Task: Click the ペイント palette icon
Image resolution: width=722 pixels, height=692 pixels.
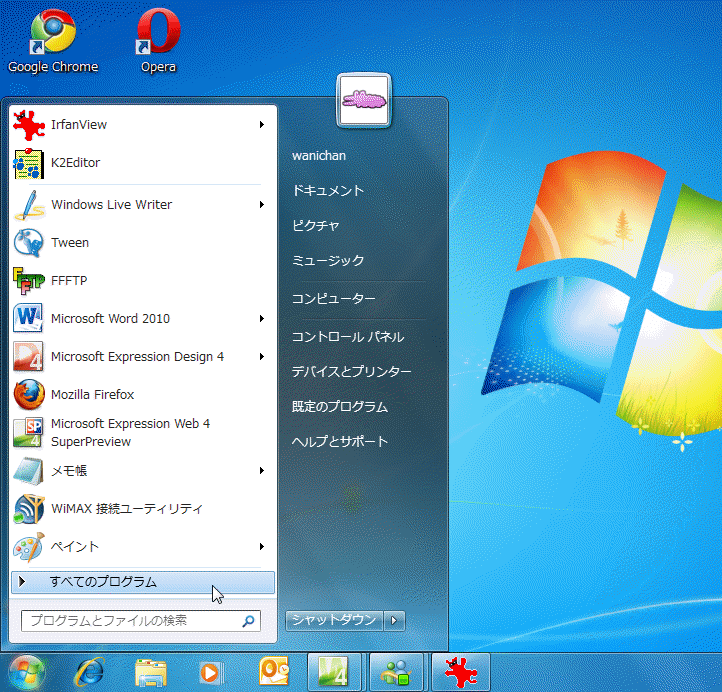Action: [29, 547]
